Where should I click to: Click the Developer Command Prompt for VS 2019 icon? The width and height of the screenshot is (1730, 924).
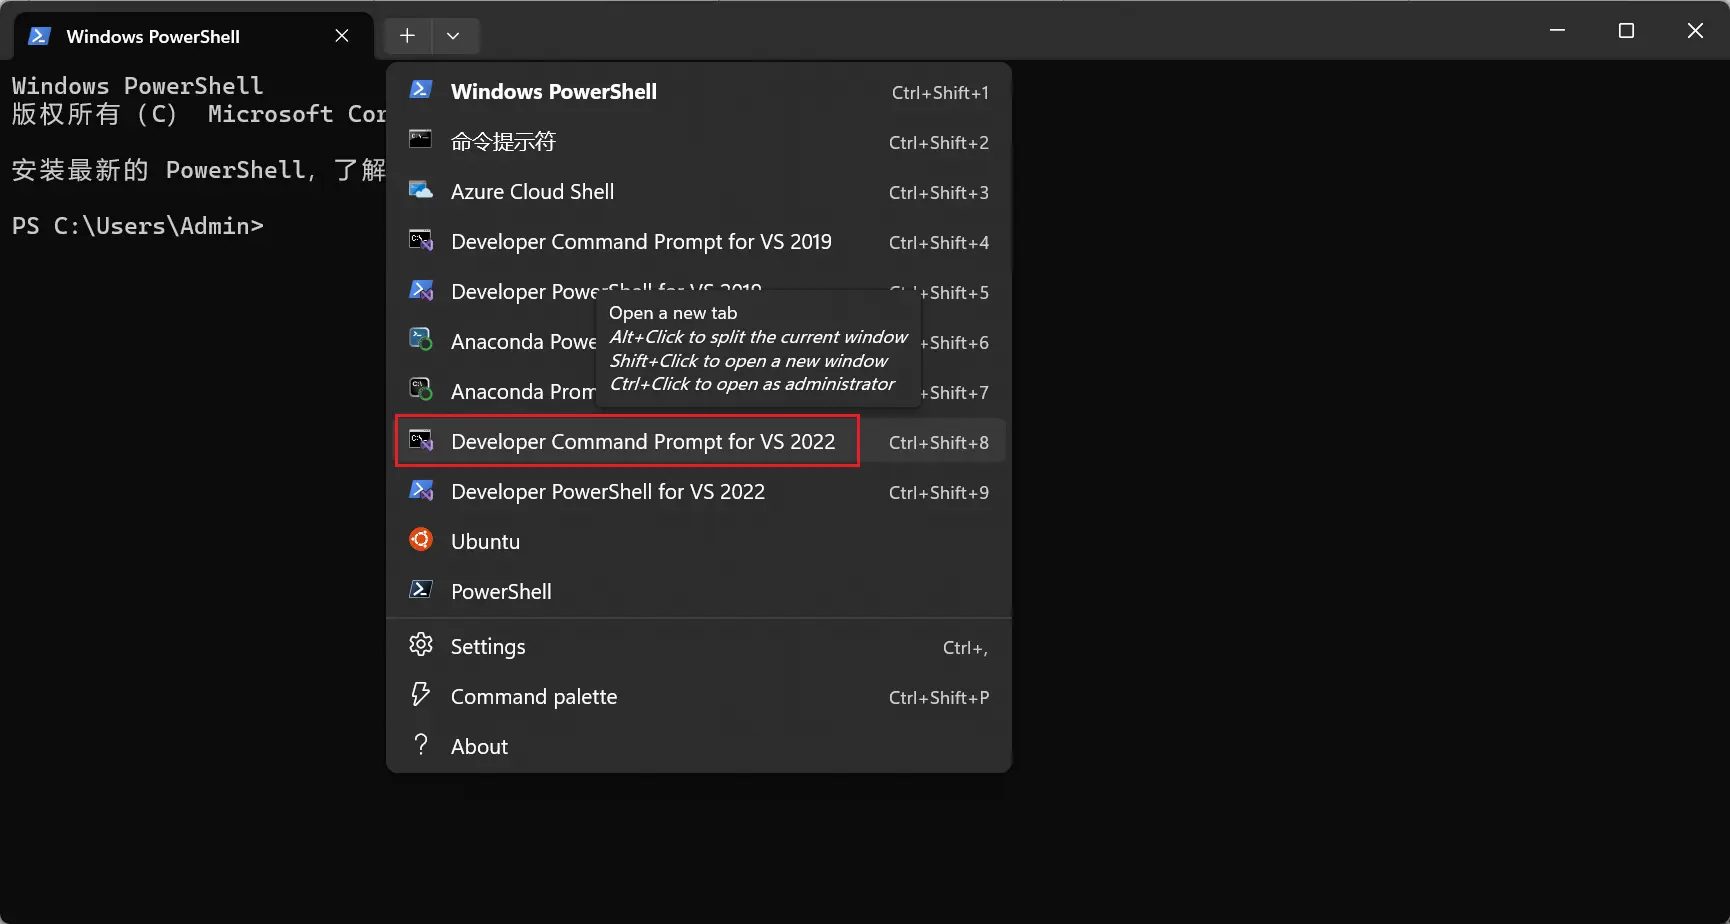(x=421, y=240)
